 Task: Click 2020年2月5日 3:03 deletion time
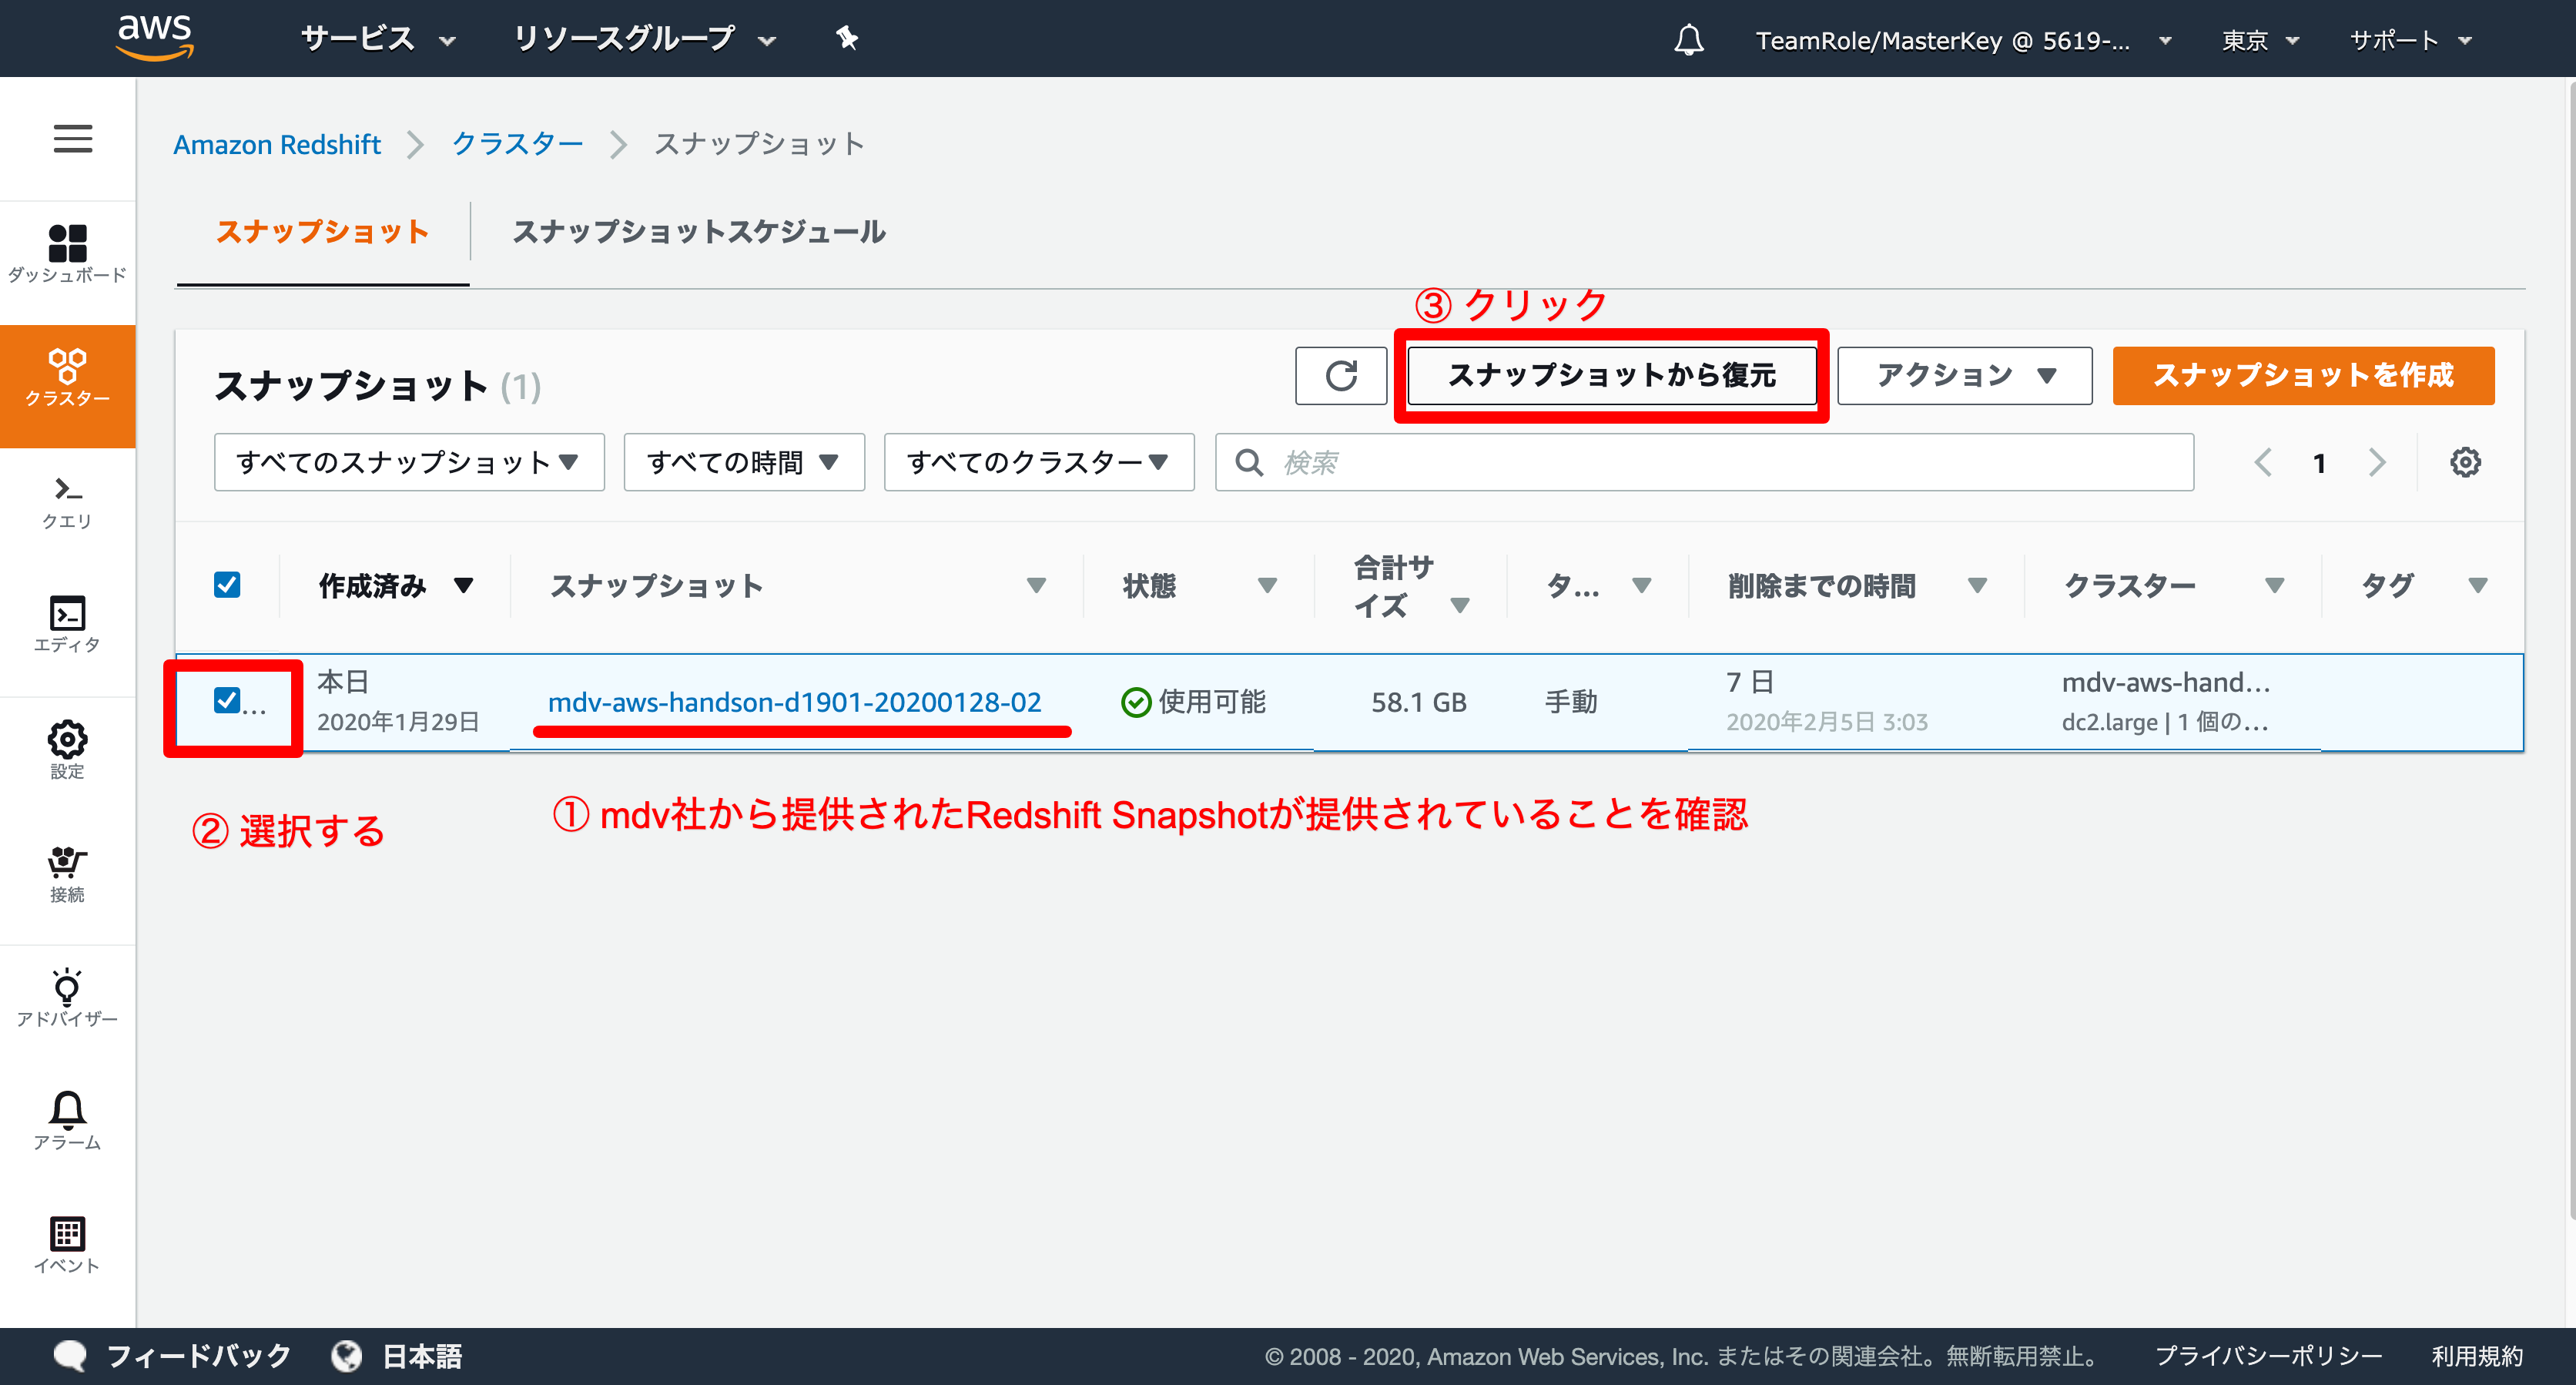(1826, 723)
